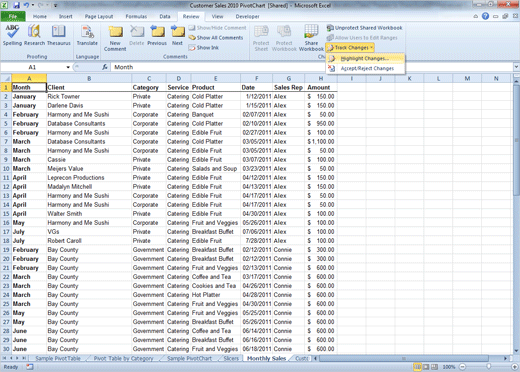The width and height of the screenshot is (520, 372).
Task: Open the Thesaurus tool
Action: tap(59, 35)
